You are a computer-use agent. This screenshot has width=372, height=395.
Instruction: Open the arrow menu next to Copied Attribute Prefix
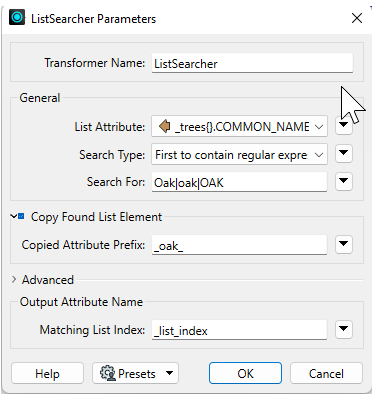(x=344, y=244)
